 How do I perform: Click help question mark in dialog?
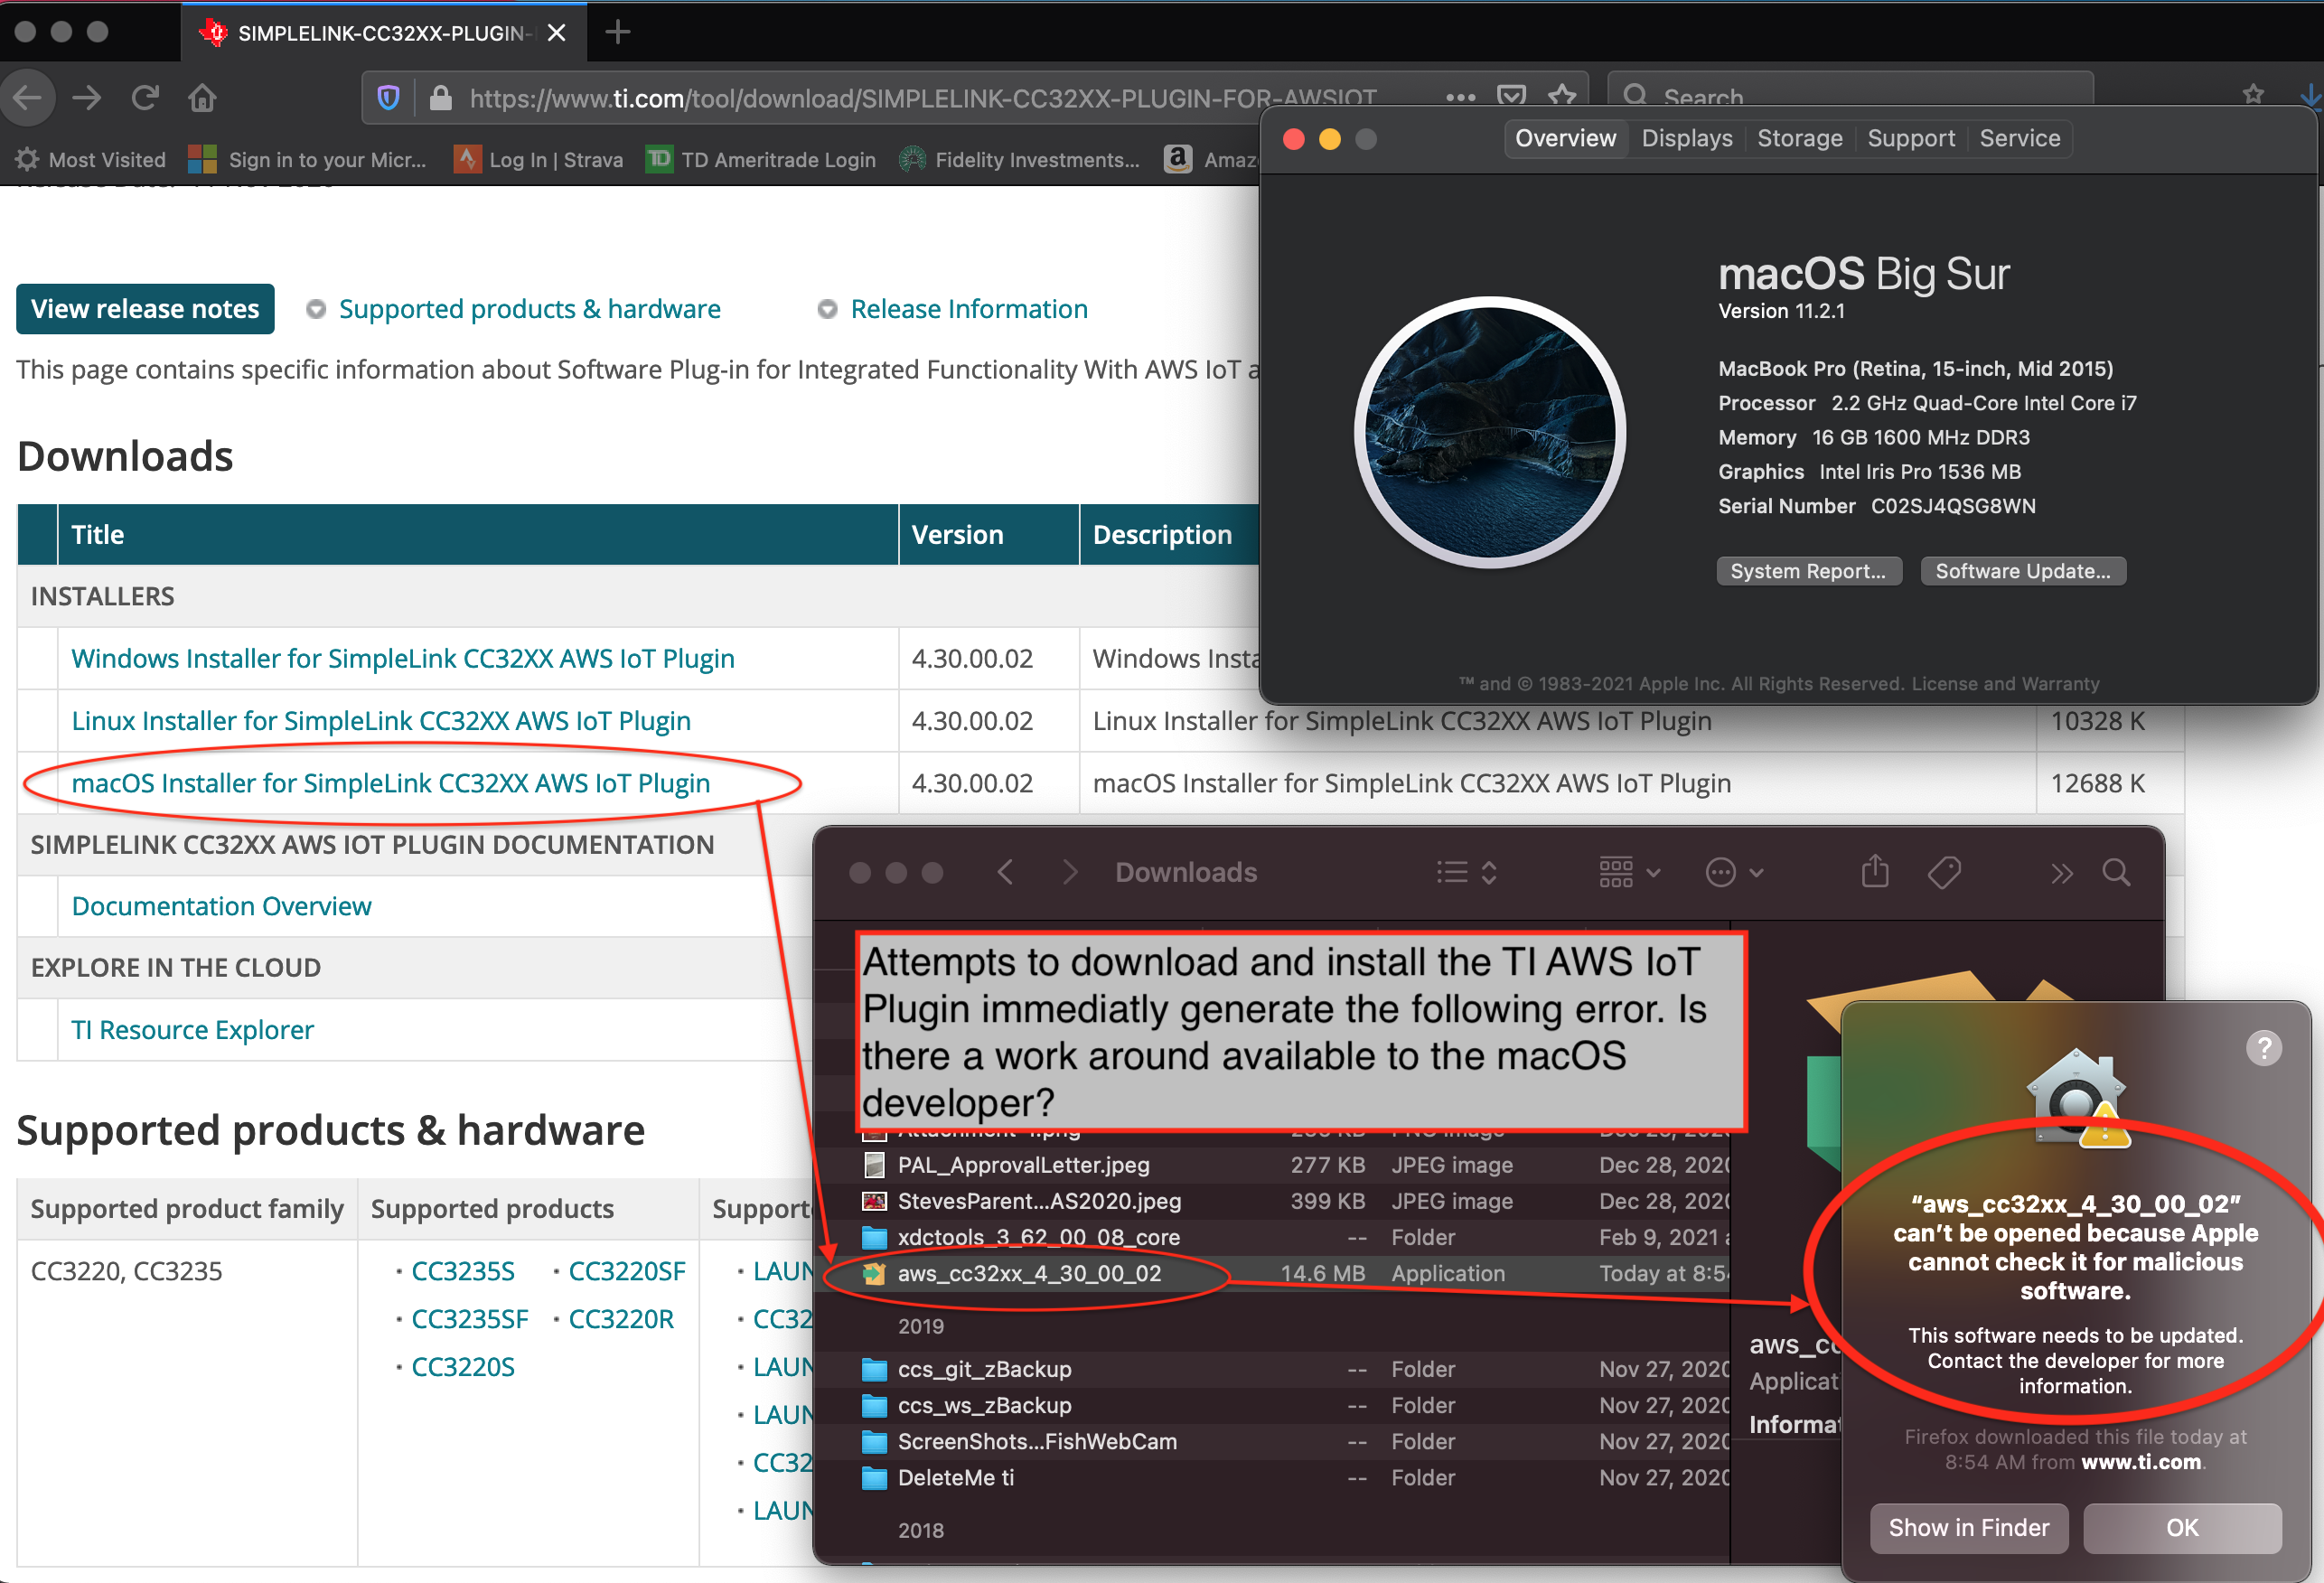point(2263,1048)
